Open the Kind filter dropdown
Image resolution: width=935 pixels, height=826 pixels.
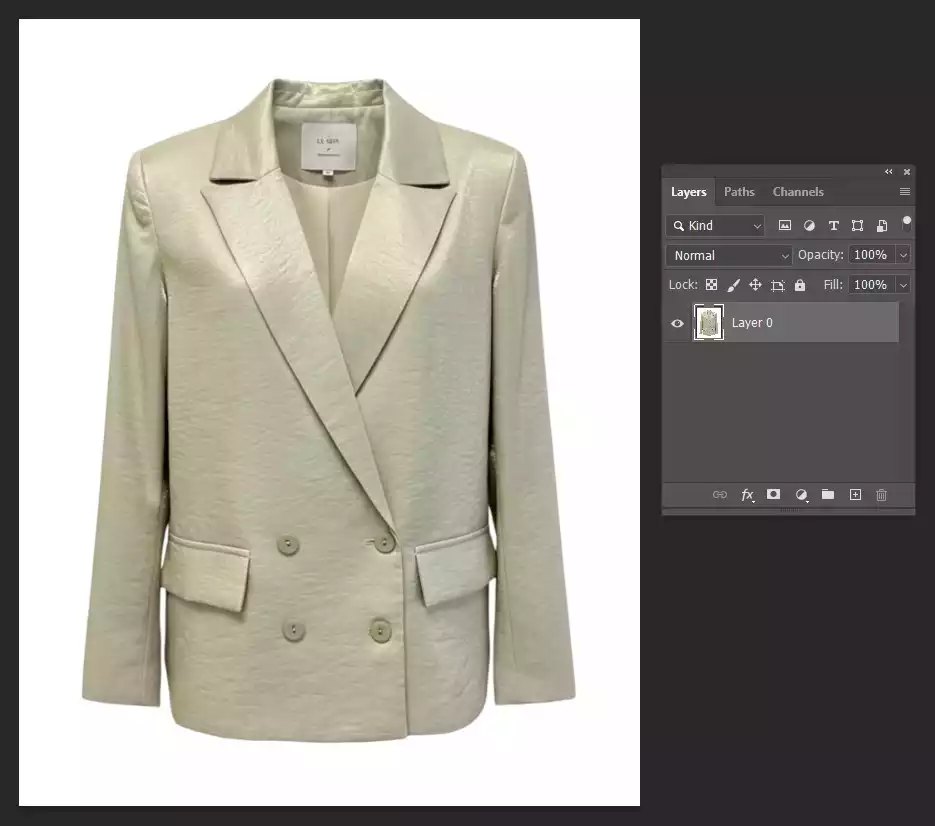[x=715, y=225]
